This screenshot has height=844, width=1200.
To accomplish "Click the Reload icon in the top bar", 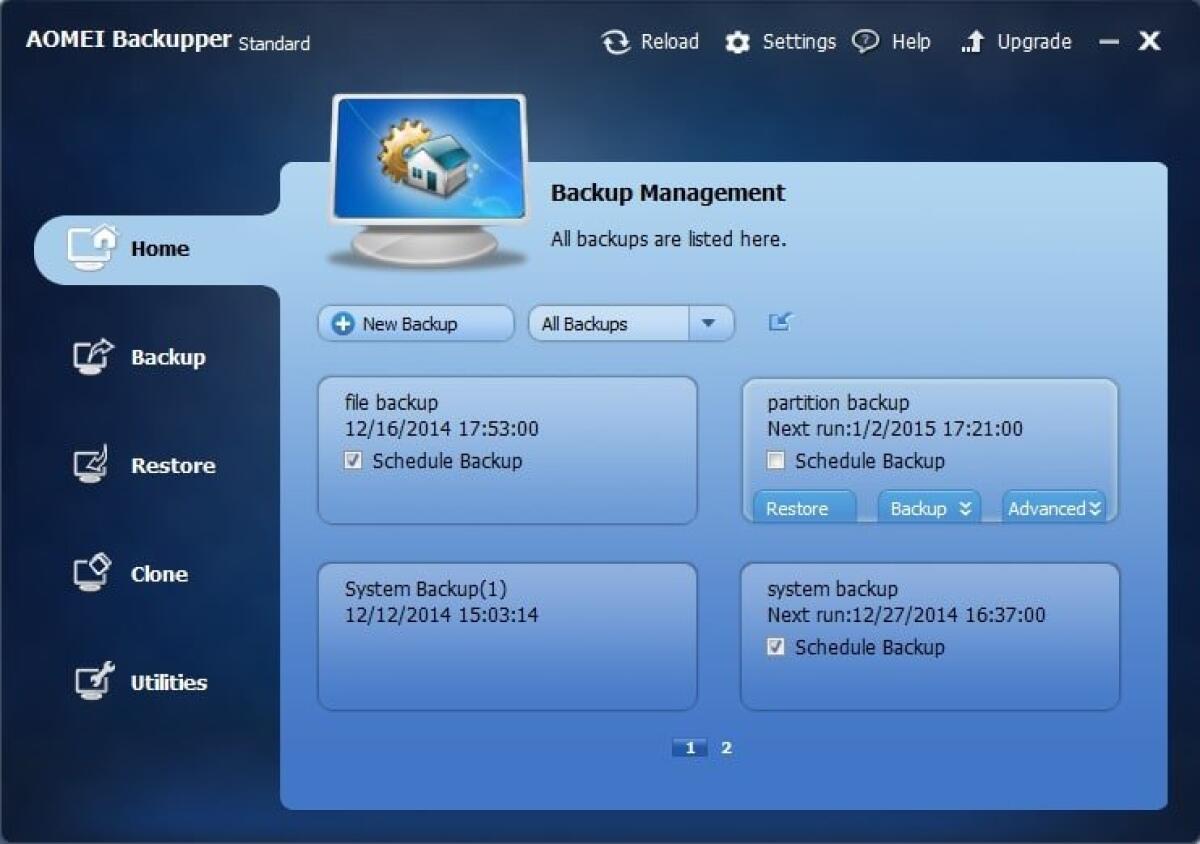I will pos(614,42).
